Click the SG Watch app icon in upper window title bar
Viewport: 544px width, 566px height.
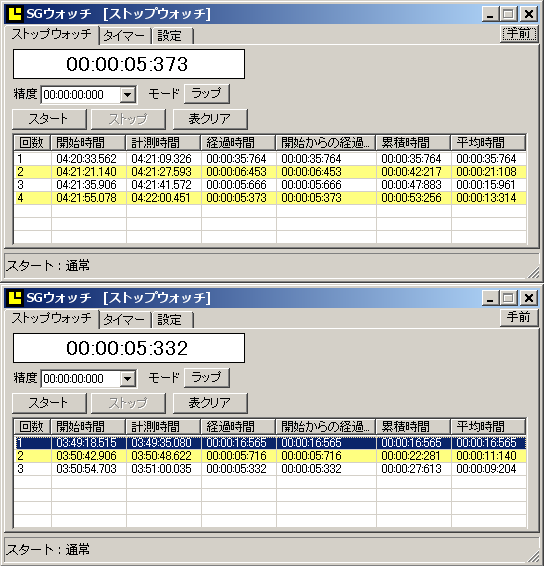pos(16,14)
